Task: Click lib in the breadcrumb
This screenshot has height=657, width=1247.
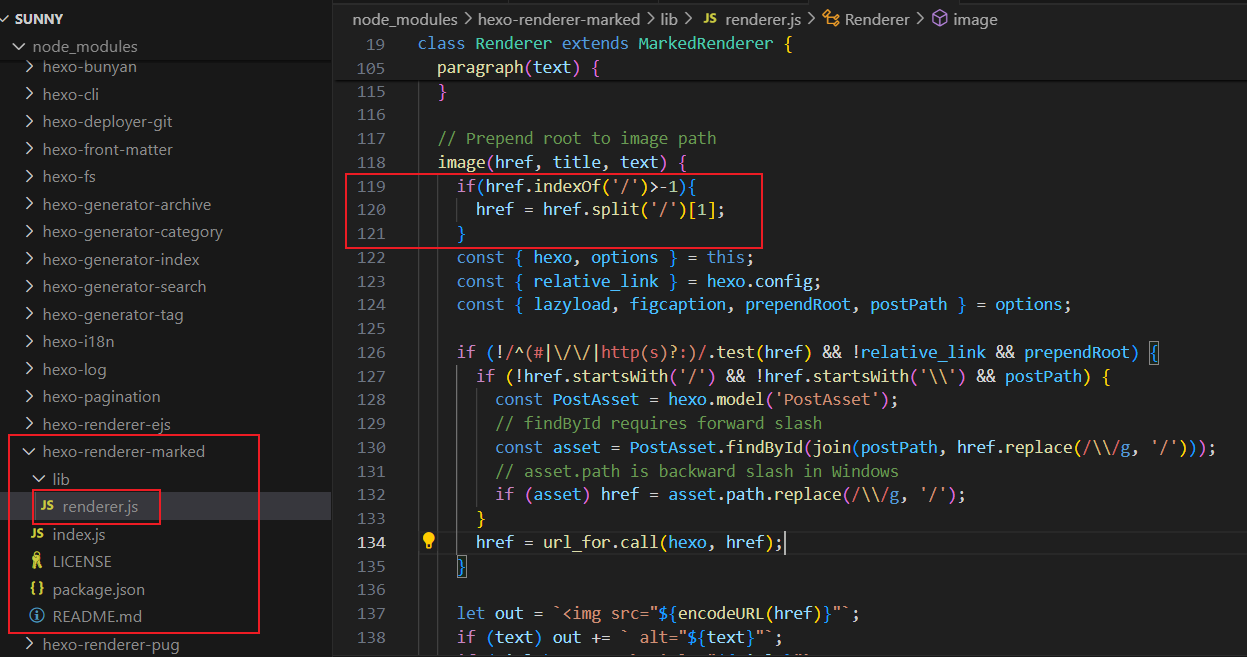Action: click(669, 19)
